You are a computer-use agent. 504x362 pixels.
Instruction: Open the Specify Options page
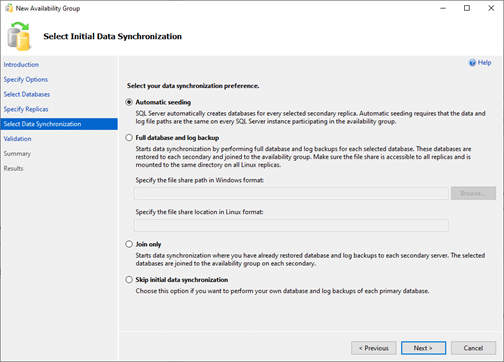point(26,79)
